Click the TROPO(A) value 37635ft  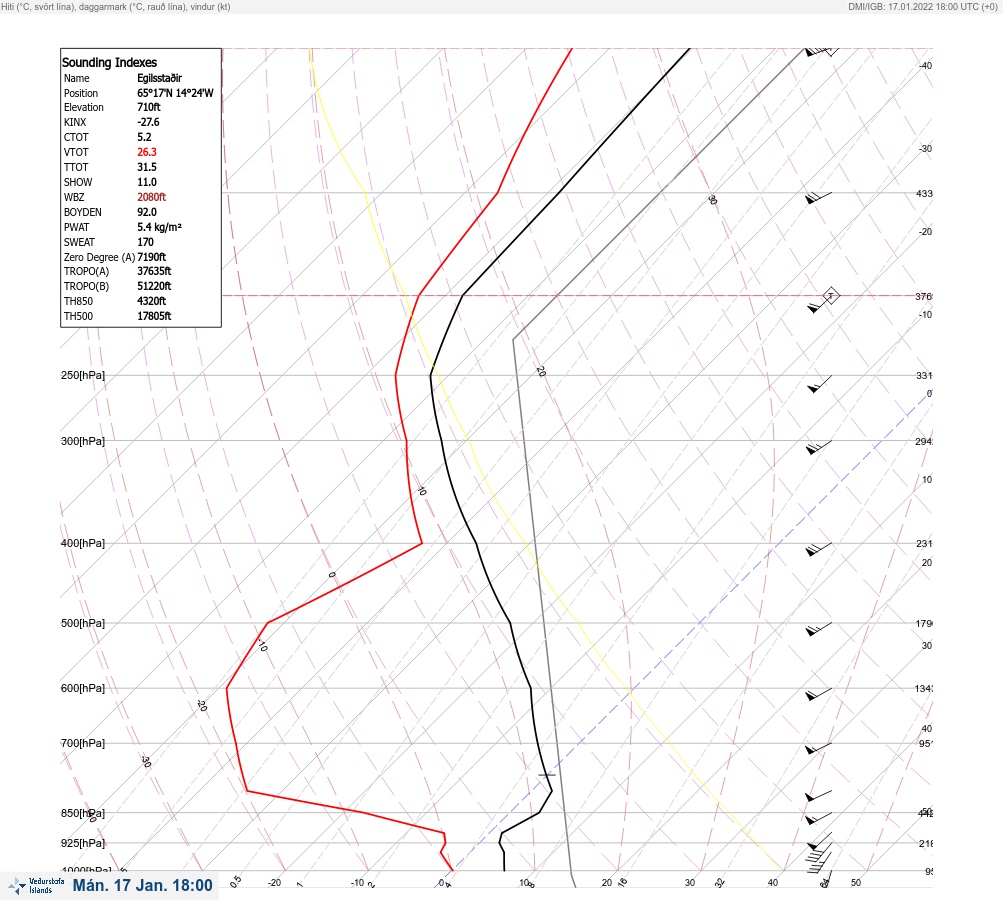tap(154, 271)
